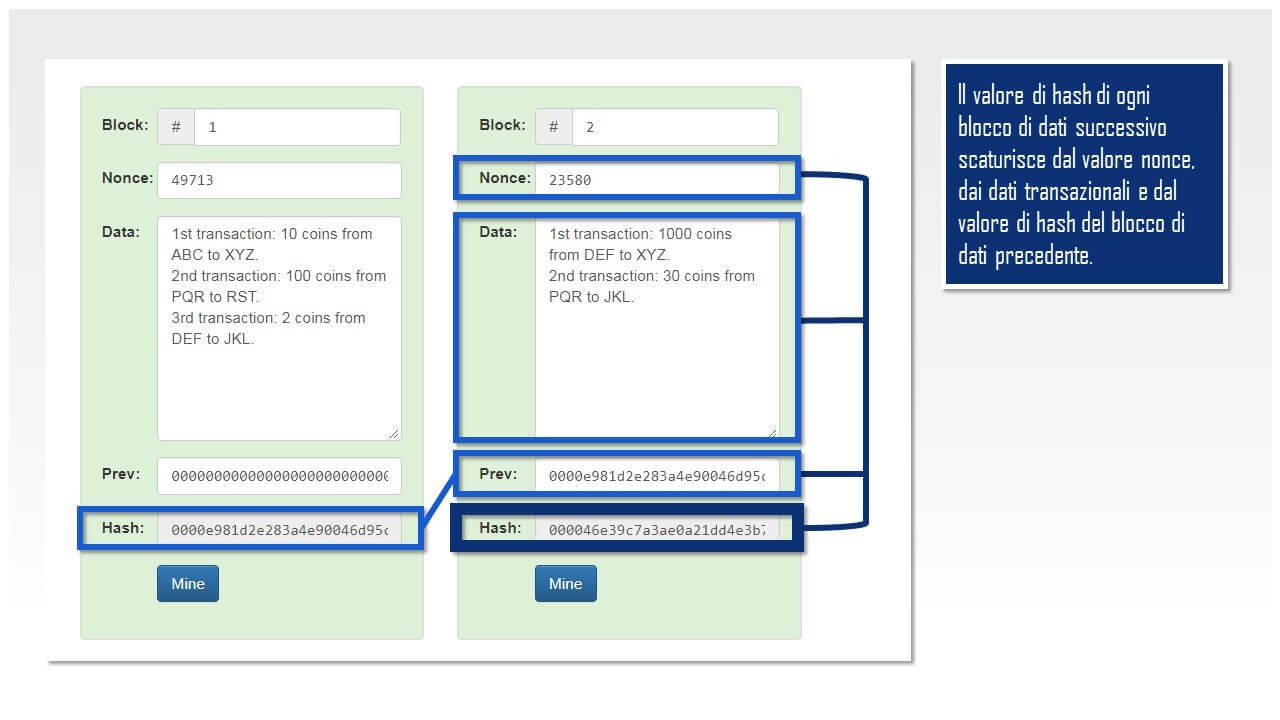Click the Mine button in Block 1
The image size is (1280, 720).
coord(187,584)
